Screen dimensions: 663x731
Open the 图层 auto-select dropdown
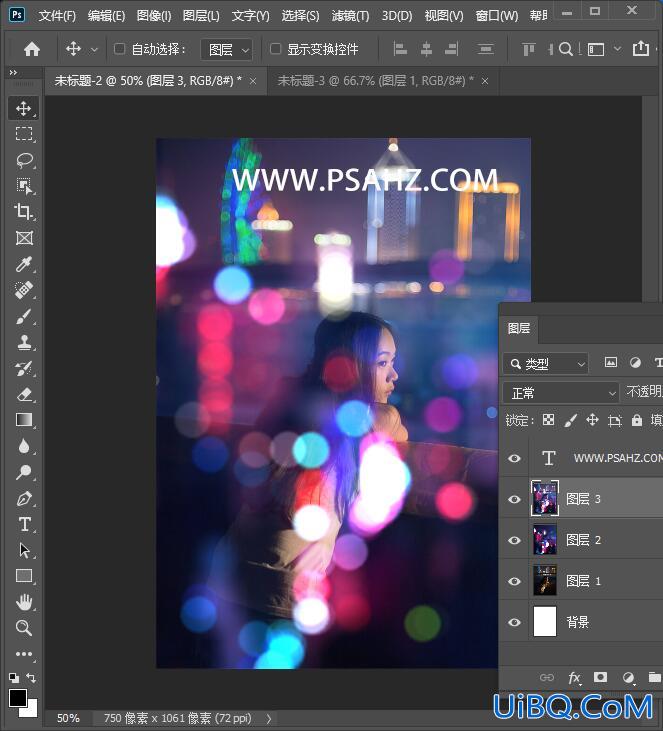pos(227,49)
